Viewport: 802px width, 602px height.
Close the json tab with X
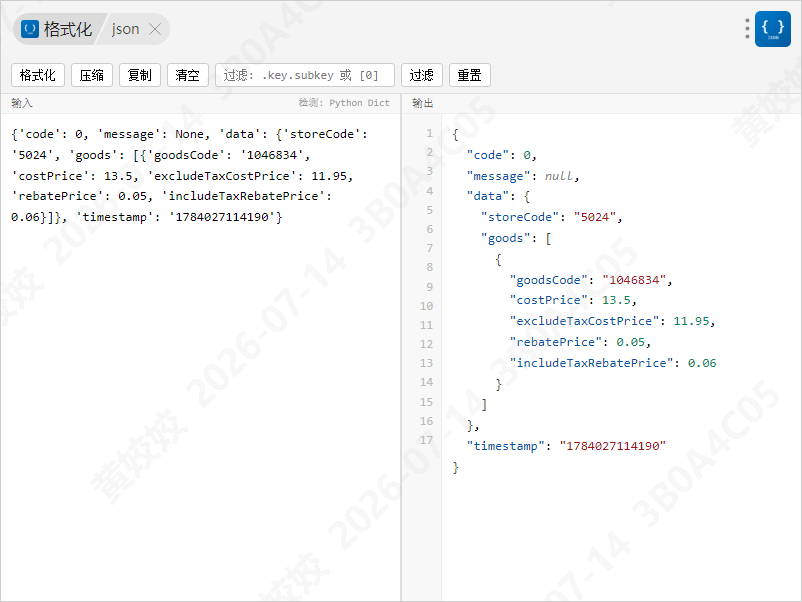click(x=155, y=29)
